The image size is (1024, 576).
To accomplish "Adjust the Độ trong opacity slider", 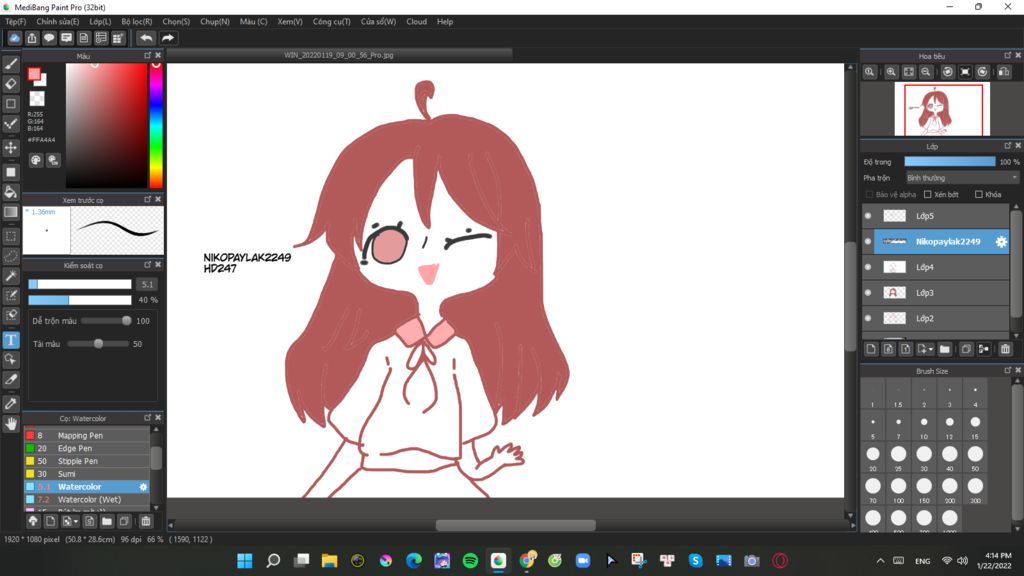I will [950, 162].
